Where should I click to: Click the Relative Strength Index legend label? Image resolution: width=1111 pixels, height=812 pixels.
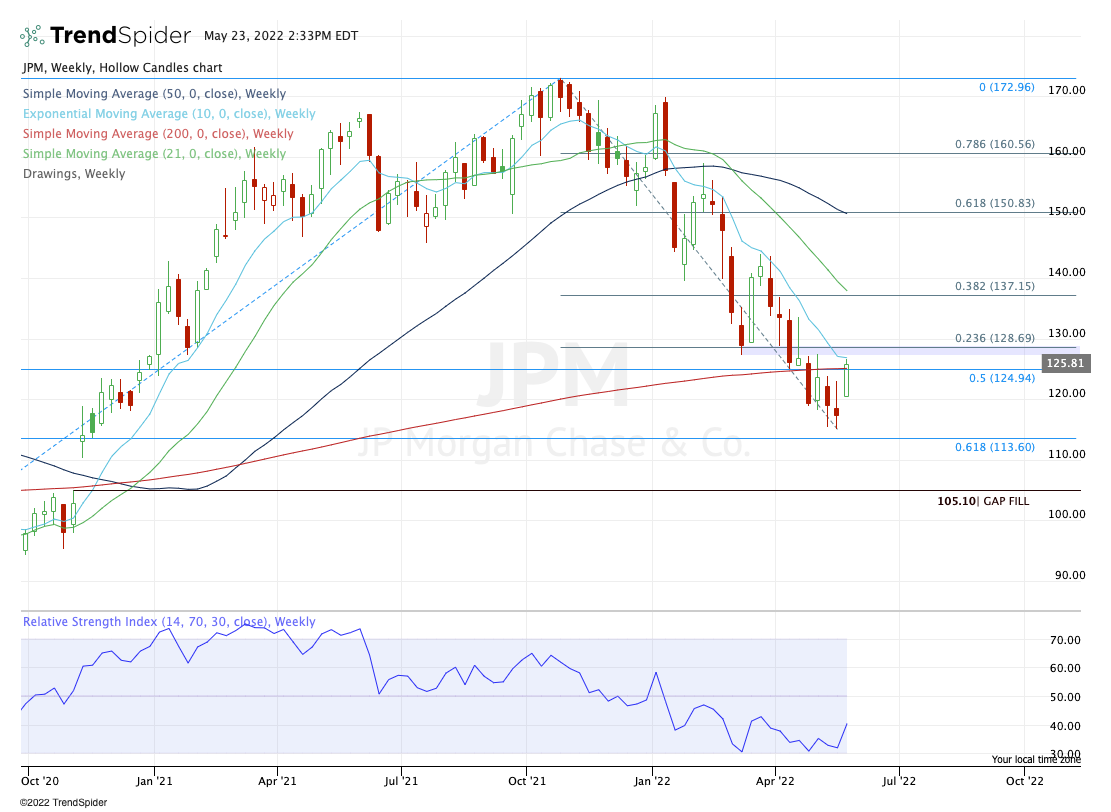(169, 621)
